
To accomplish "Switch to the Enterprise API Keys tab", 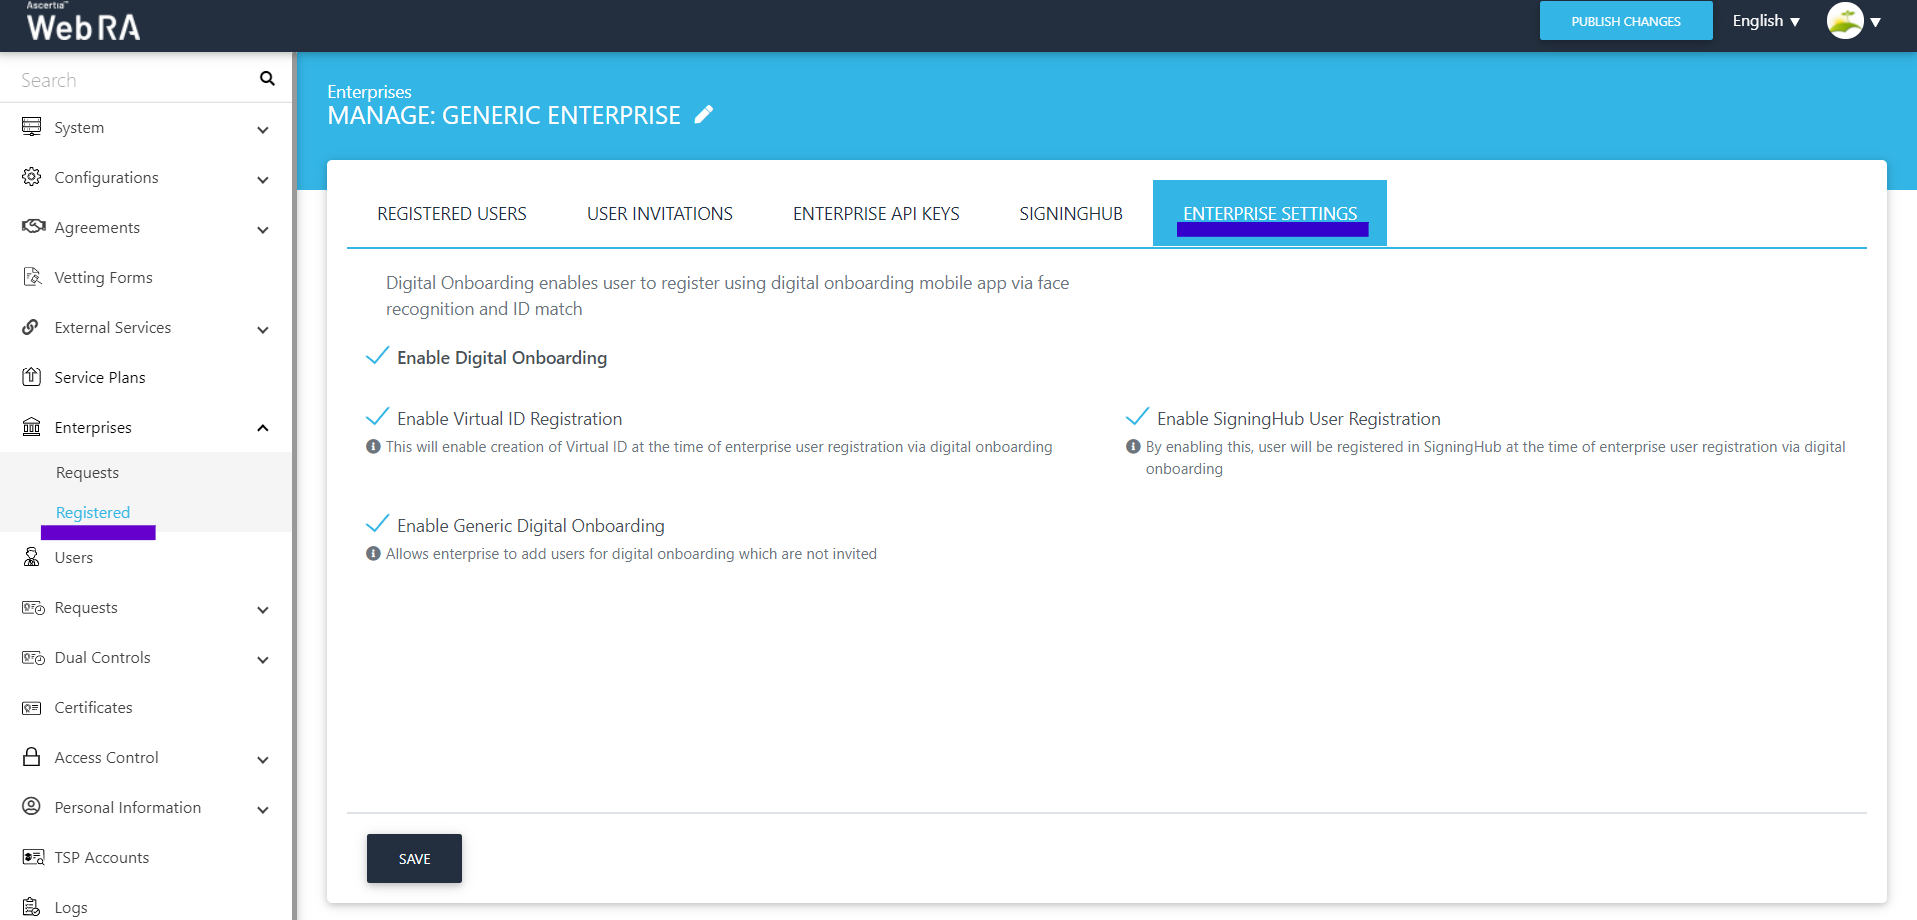I will [875, 214].
